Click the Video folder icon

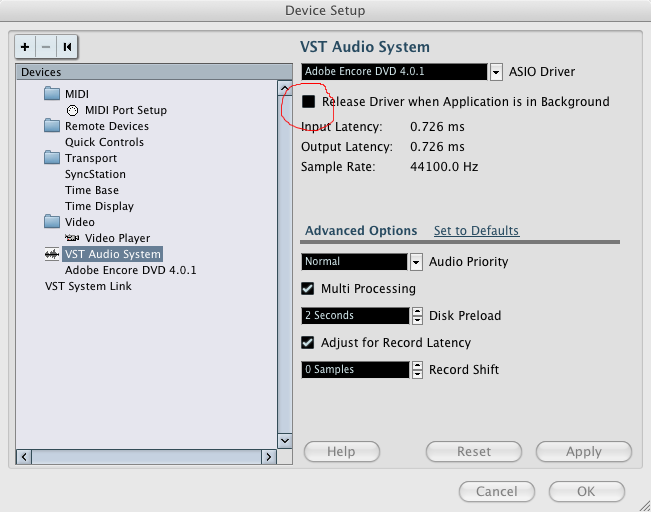[x=52, y=222]
